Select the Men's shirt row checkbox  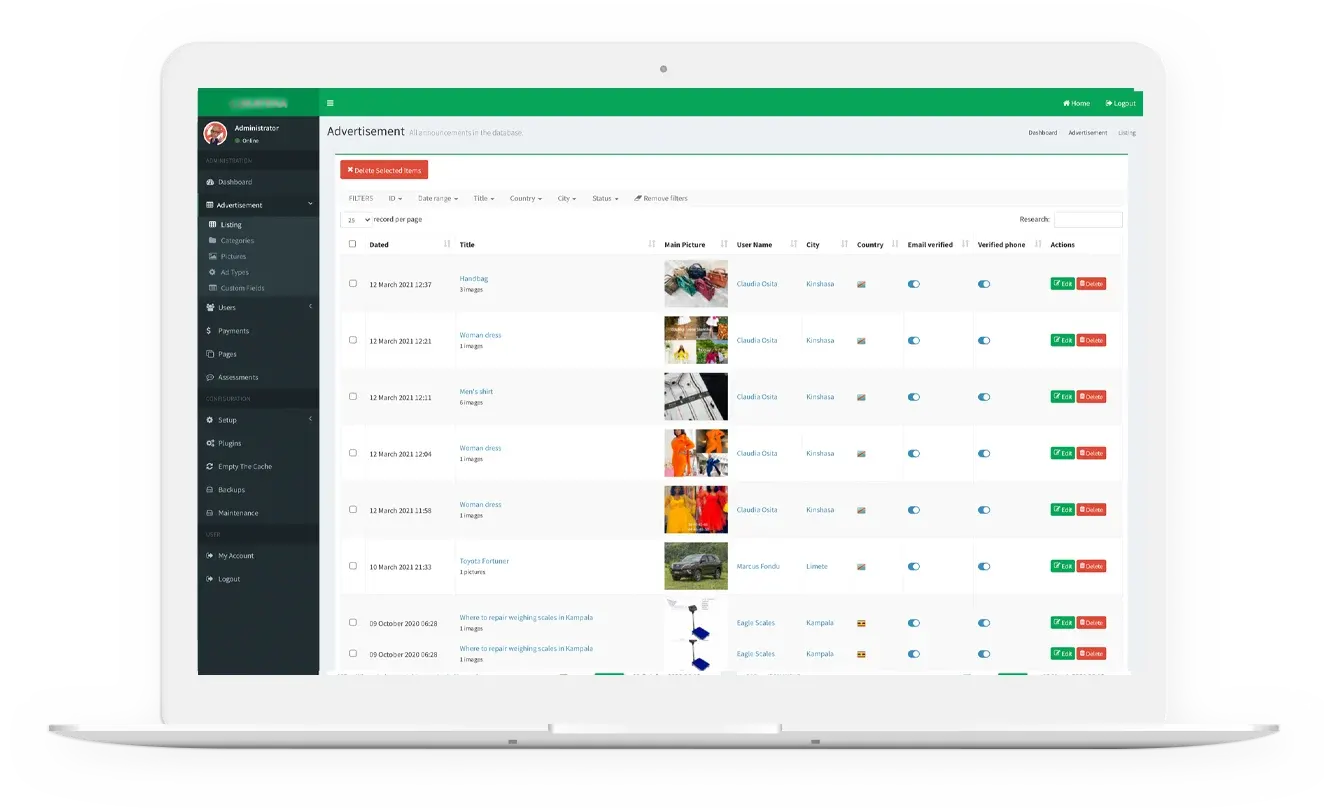coord(352,396)
